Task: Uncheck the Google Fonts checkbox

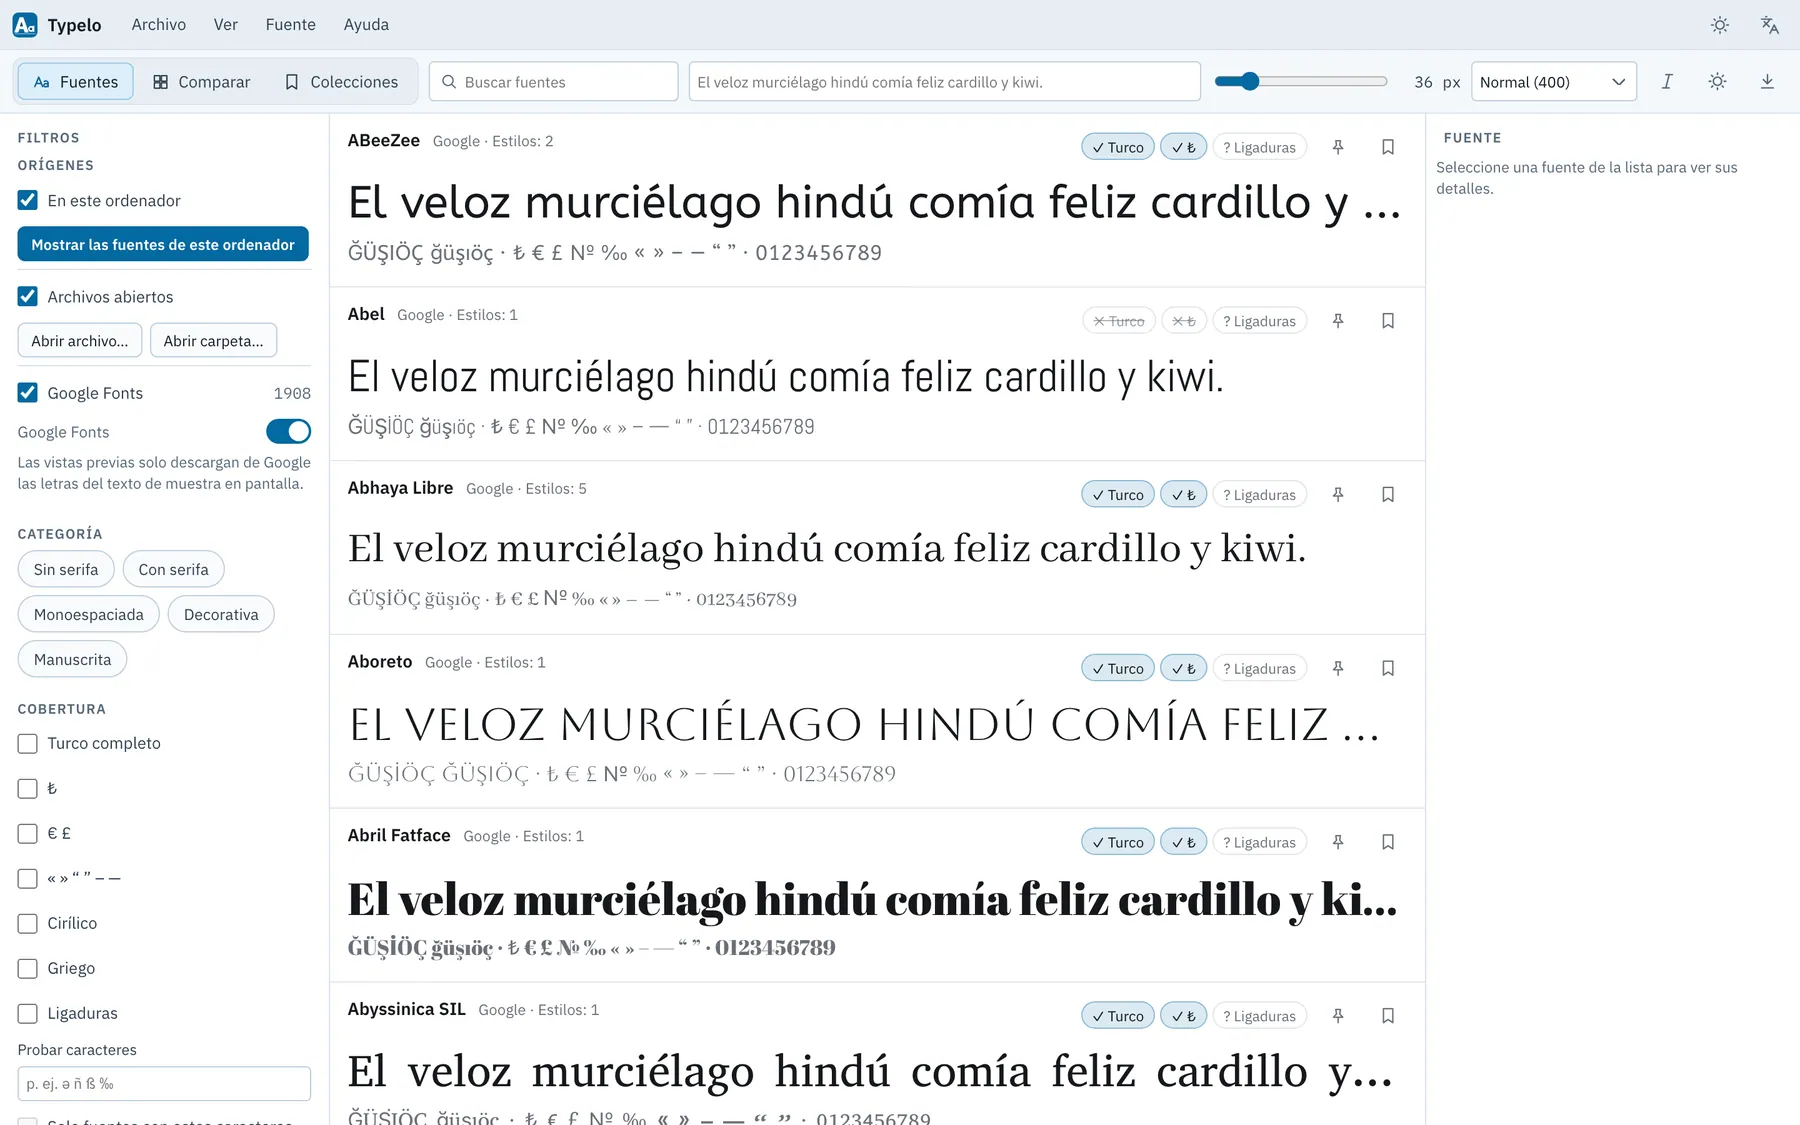Action: point(28,393)
